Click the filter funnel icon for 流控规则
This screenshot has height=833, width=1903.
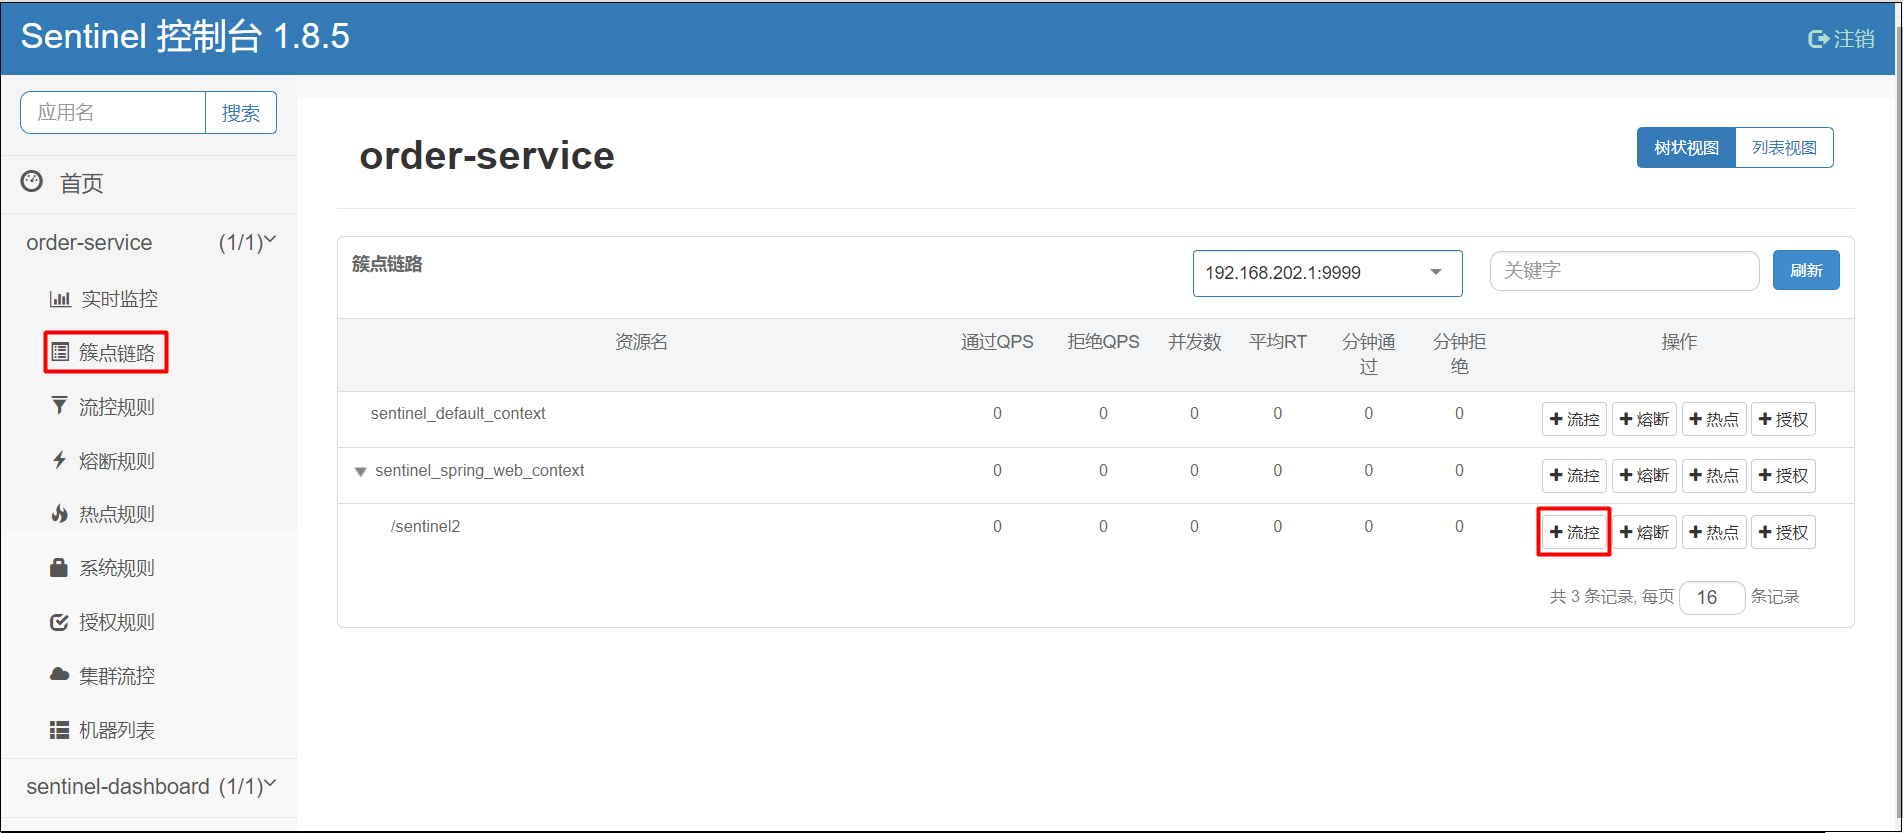click(x=60, y=406)
